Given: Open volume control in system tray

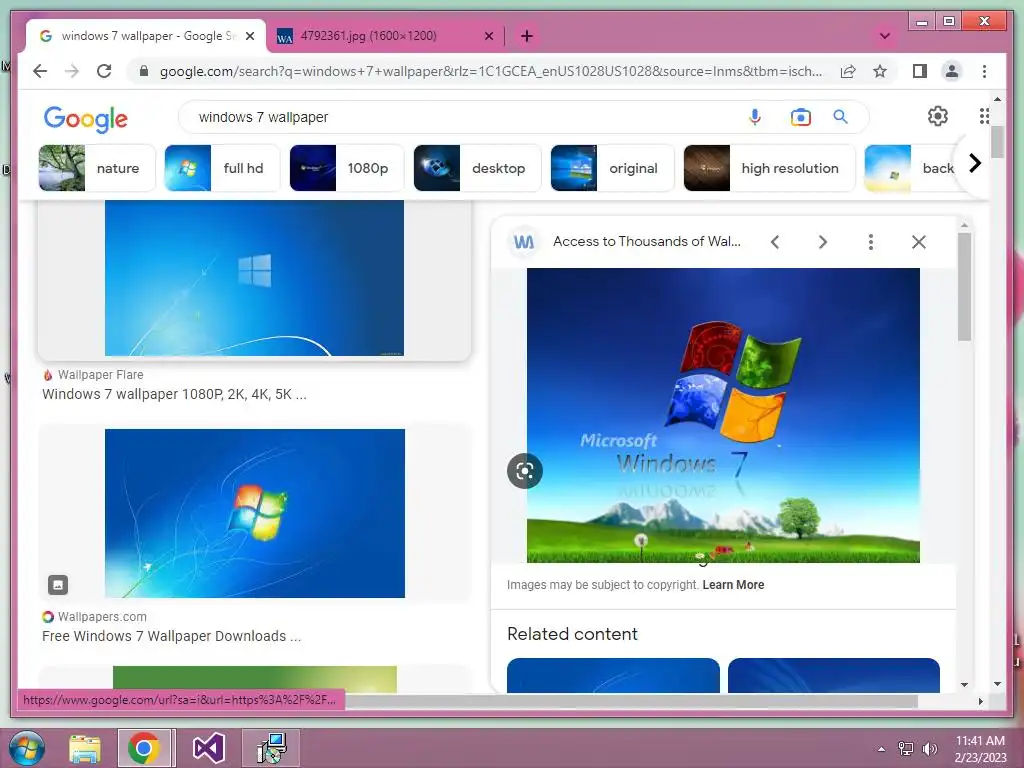Looking at the screenshot, I should click(x=929, y=749).
